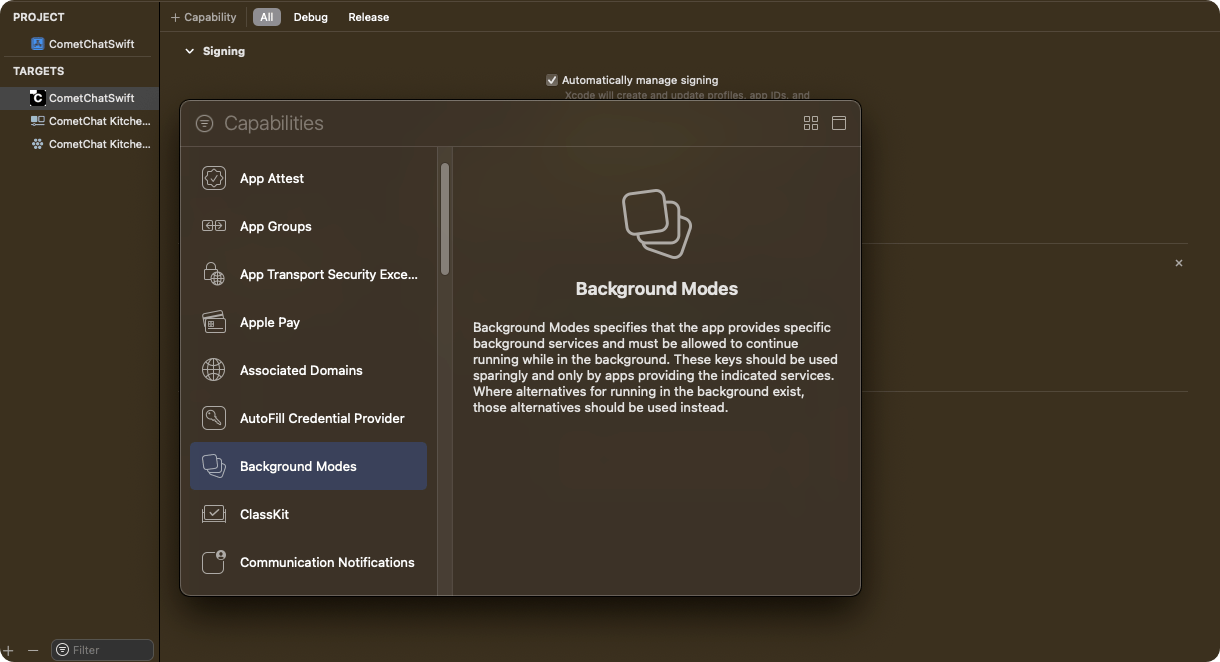Switch to the Debug configuration tab

(310, 17)
